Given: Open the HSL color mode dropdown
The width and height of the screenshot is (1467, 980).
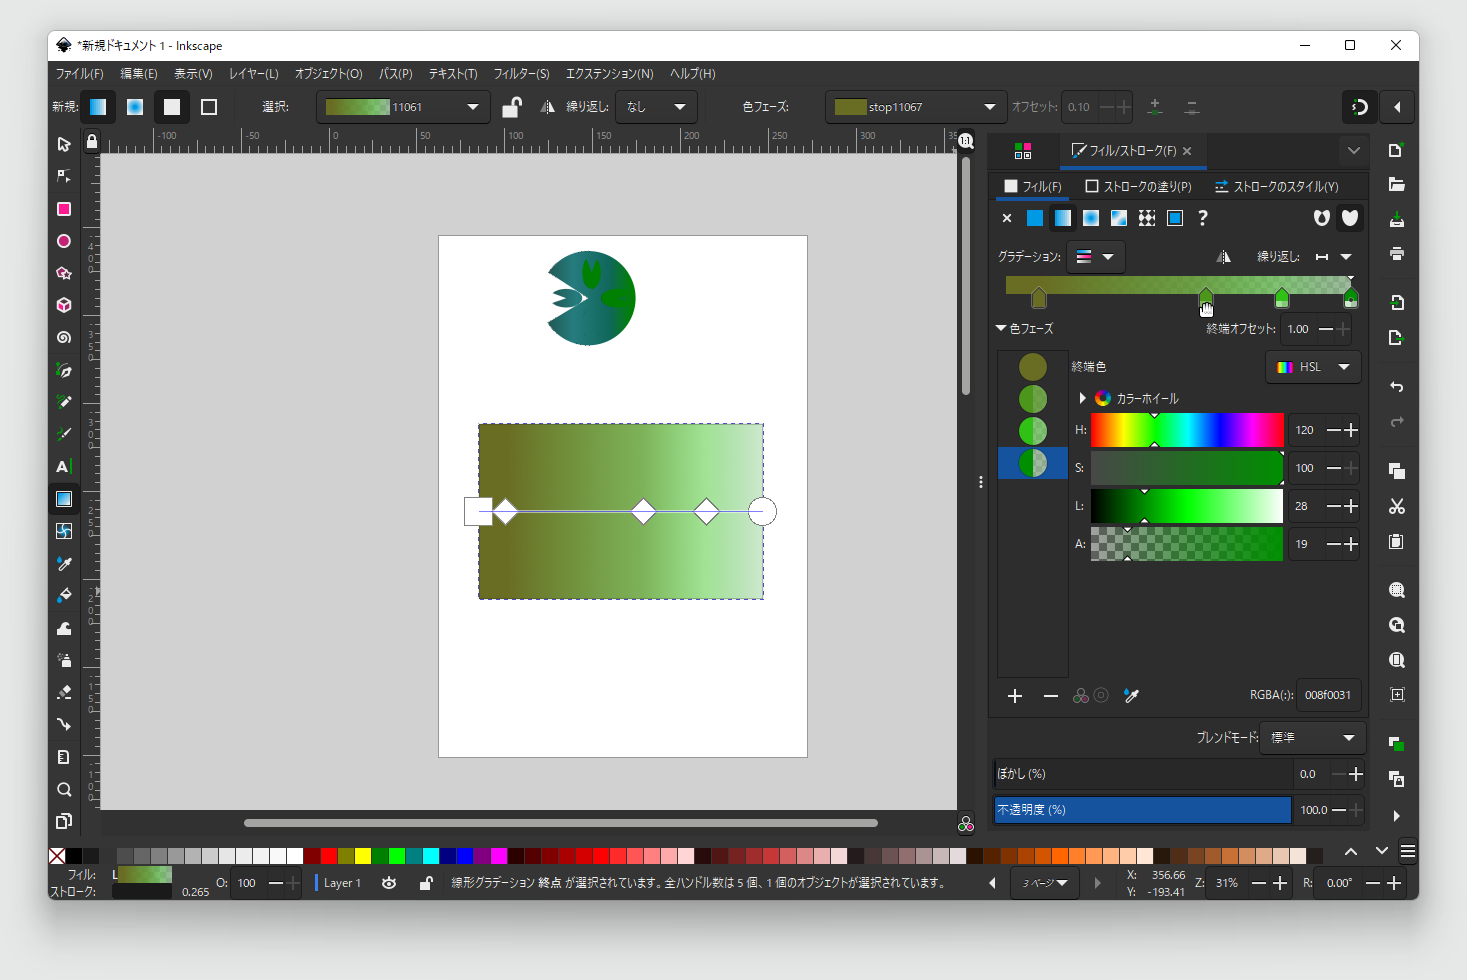Looking at the screenshot, I should click(1314, 367).
